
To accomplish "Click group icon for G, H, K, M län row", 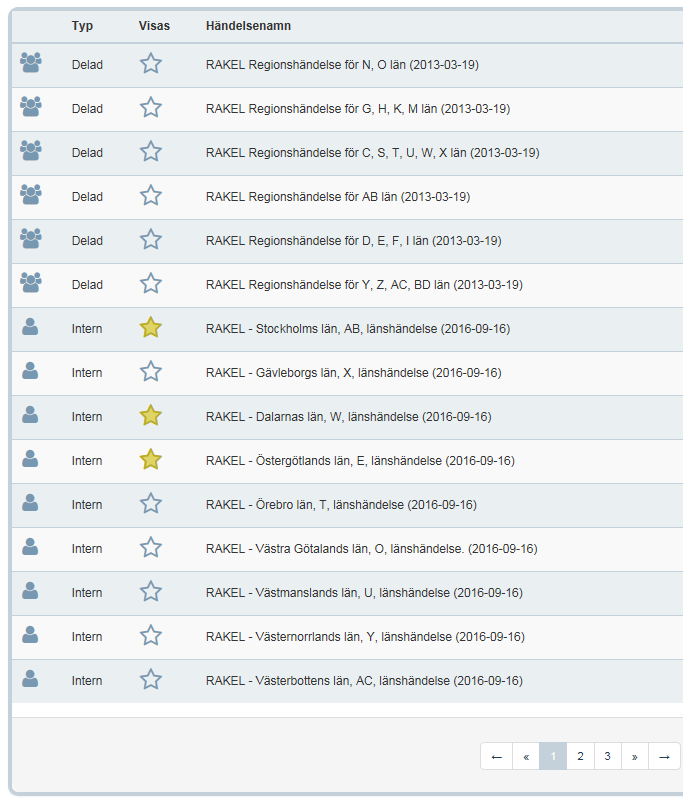I will click(x=31, y=107).
